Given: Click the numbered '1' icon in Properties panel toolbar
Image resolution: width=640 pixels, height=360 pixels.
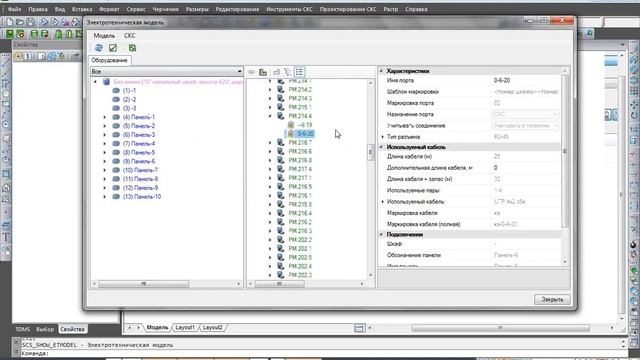Looking at the screenshot, I should tap(28, 56).
